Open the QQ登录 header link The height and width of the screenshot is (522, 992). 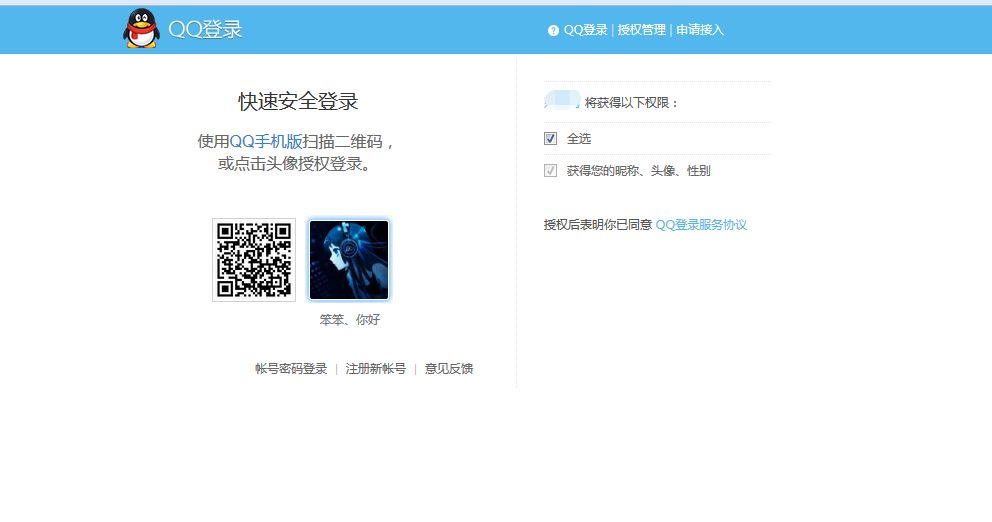click(x=585, y=30)
